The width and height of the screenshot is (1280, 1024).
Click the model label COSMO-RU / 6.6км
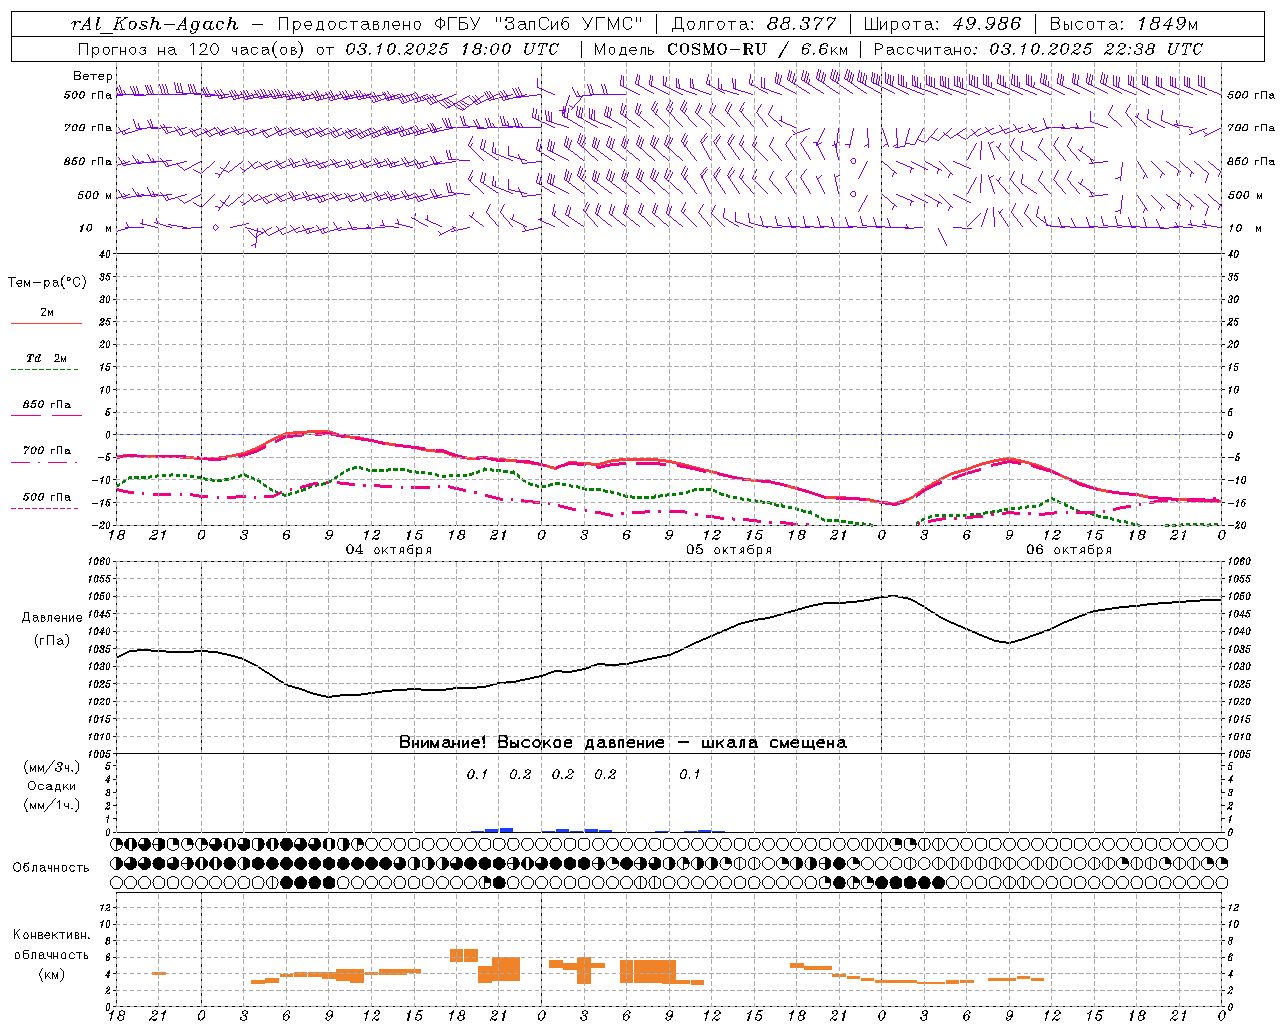pyautogui.click(x=757, y=49)
